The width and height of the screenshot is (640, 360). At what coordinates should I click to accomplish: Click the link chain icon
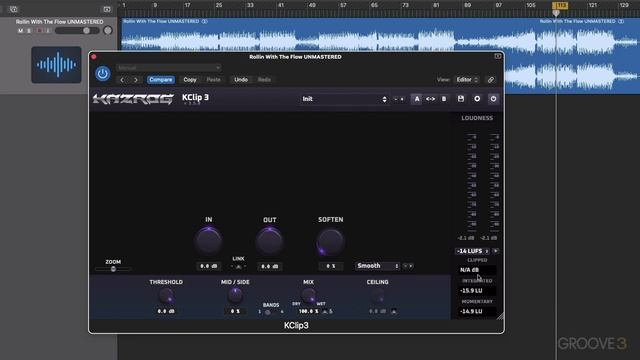pyautogui.click(x=491, y=80)
